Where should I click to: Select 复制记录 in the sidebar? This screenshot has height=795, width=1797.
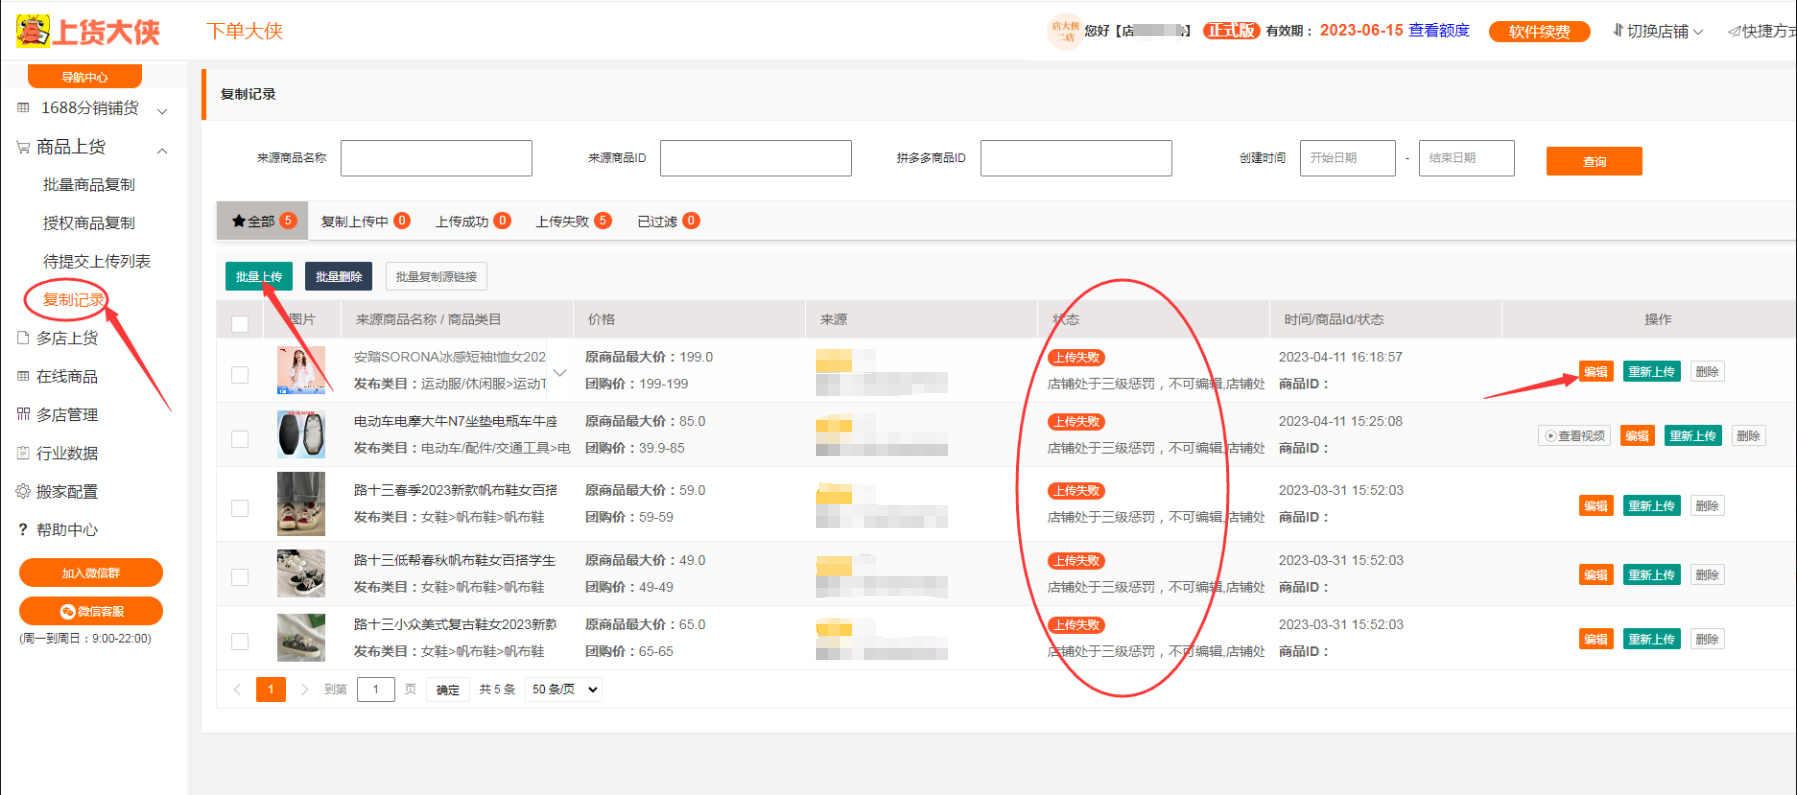pyautogui.click(x=73, y=300)
